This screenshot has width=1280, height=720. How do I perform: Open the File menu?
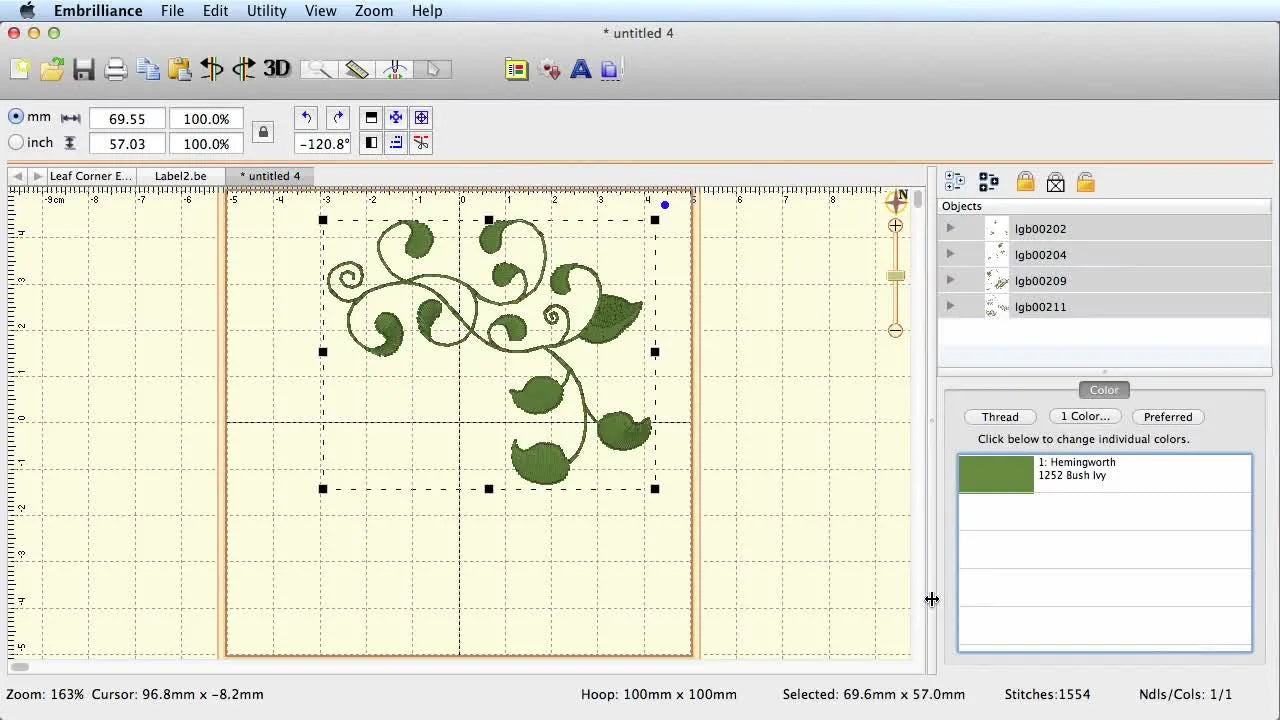pyautogui.click(x=172, y=10)
